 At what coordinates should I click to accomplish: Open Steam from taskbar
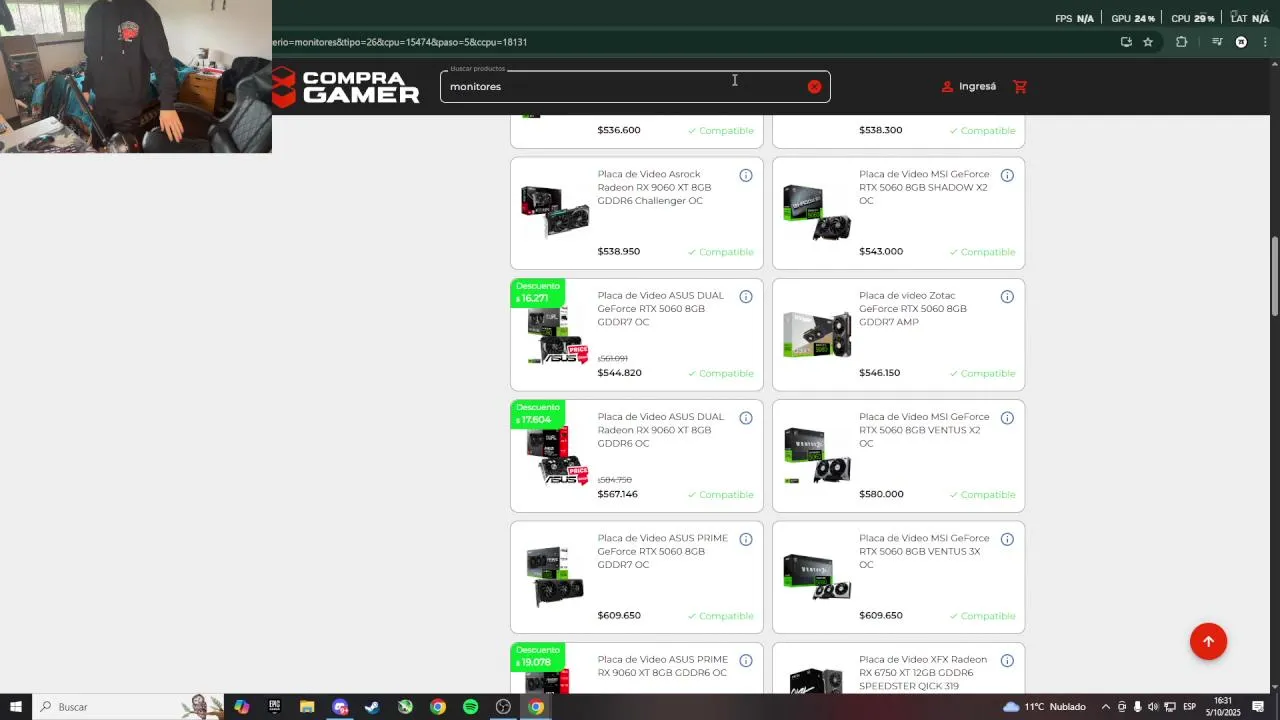point(372,707)
